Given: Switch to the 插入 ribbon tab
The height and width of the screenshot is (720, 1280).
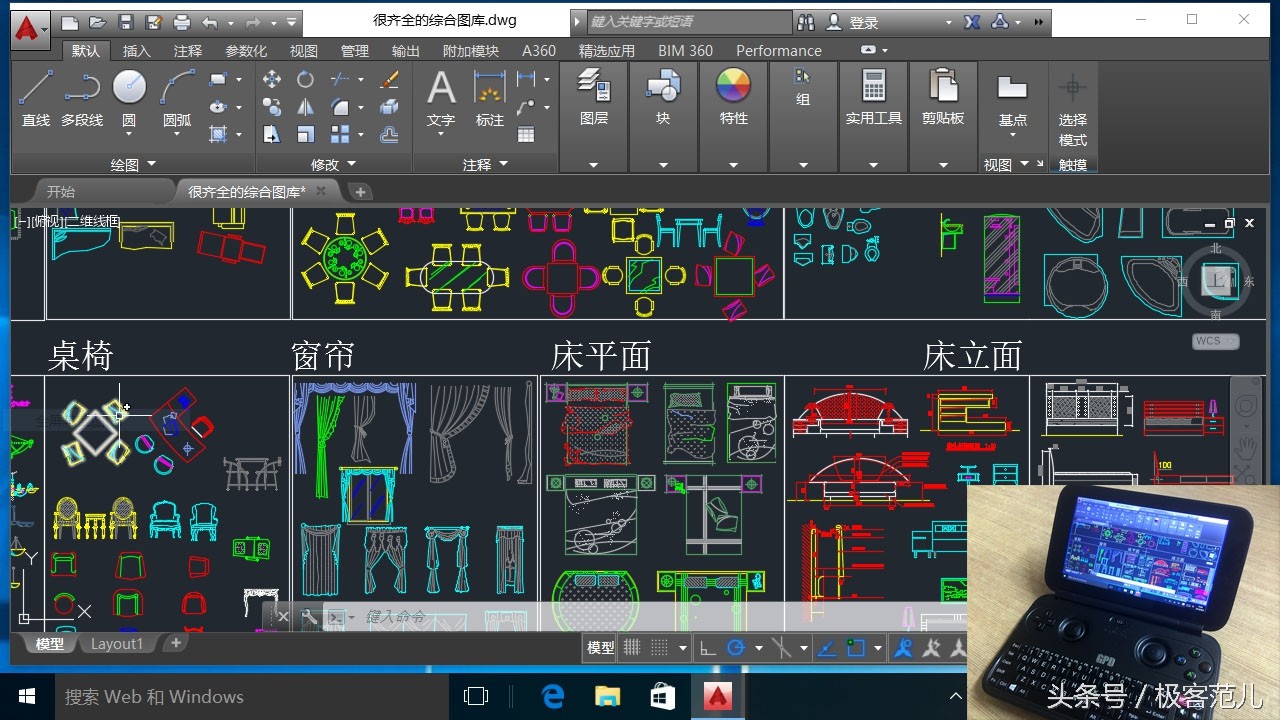Looking at the screenshot, I should pyautogui.click(x=137, y=51).
